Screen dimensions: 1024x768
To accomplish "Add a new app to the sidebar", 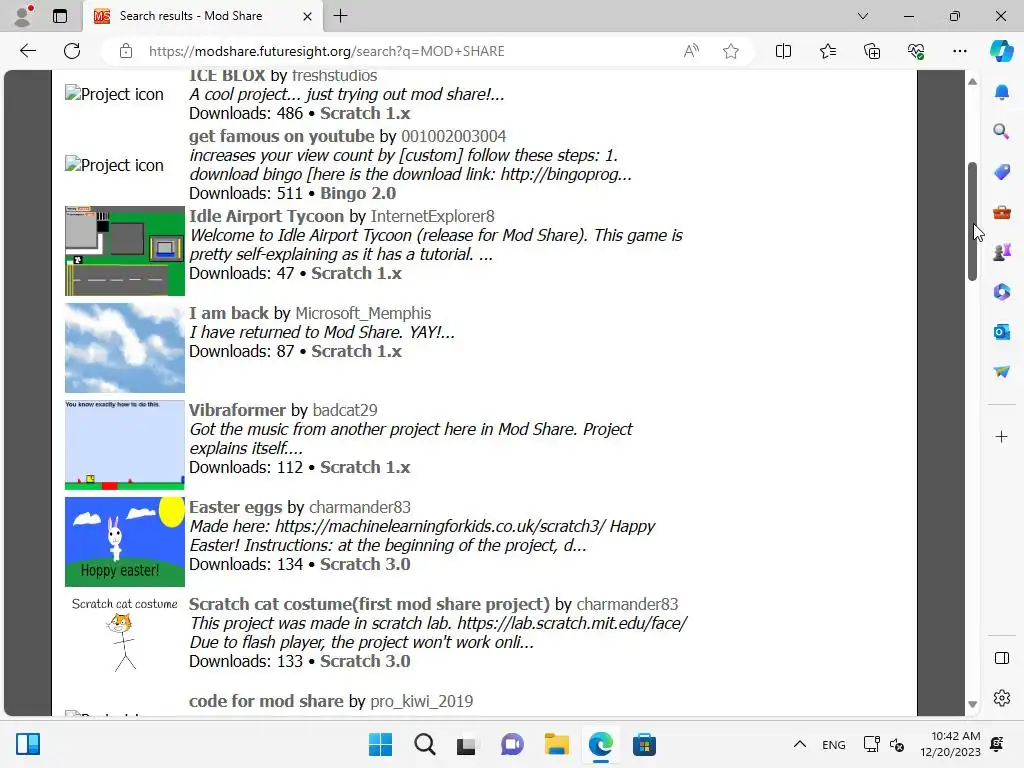I will (x=1001, y=436).
